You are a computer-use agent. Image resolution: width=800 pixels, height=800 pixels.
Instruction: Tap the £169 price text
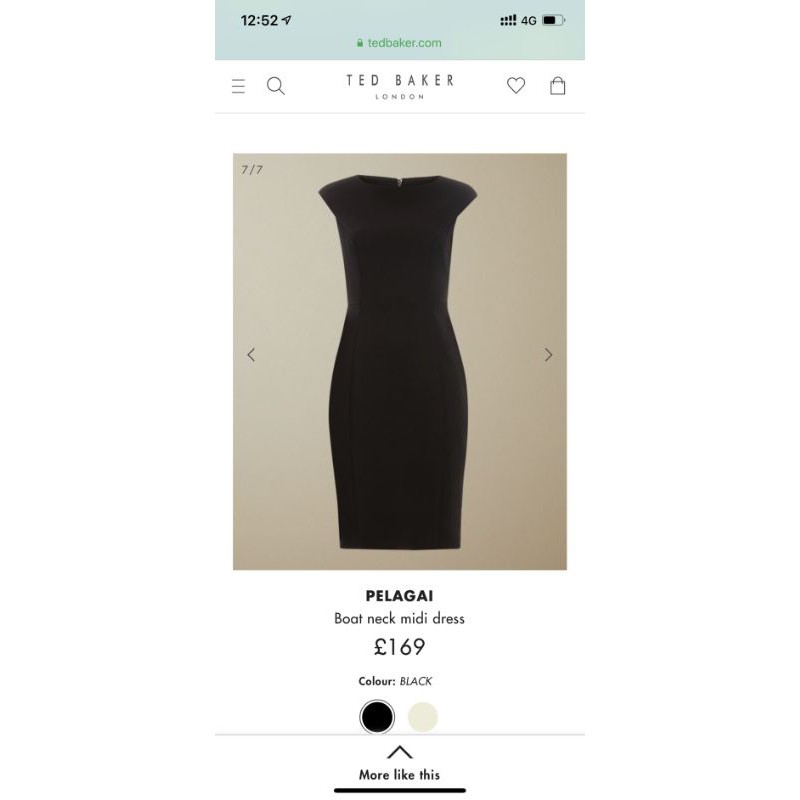[399, 647]
